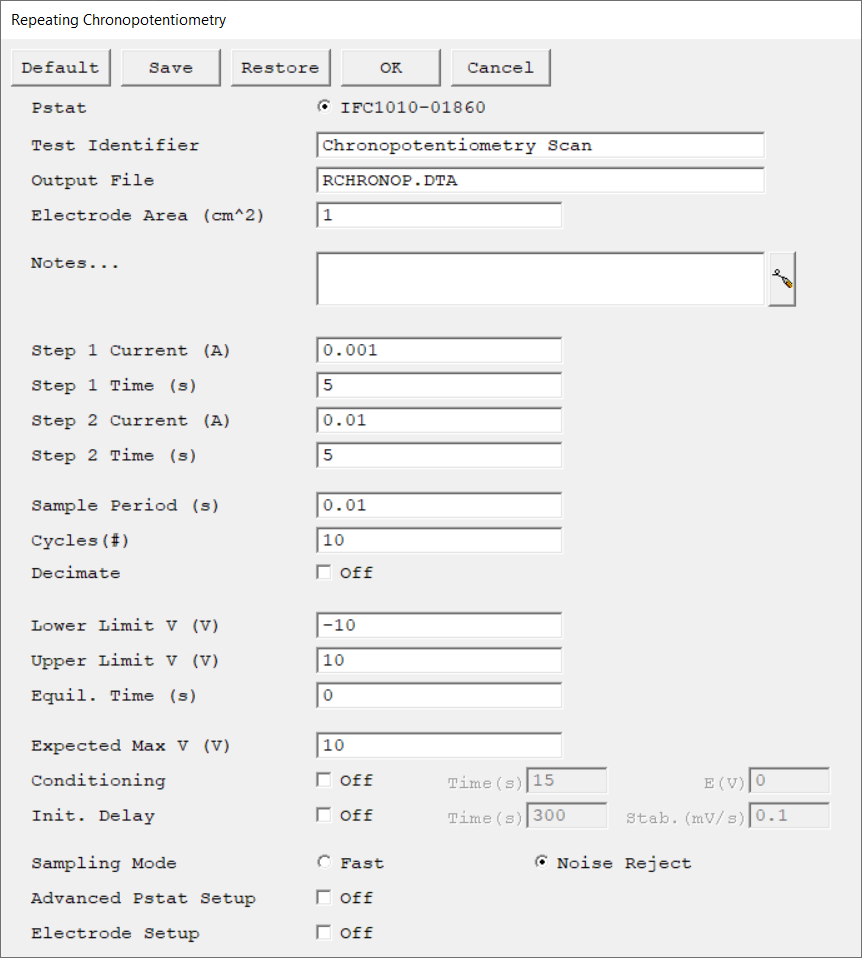Select Fast sampling mode
Image resolution: width=862 pixels, height=958 pixels.
[x=323, y=862]
